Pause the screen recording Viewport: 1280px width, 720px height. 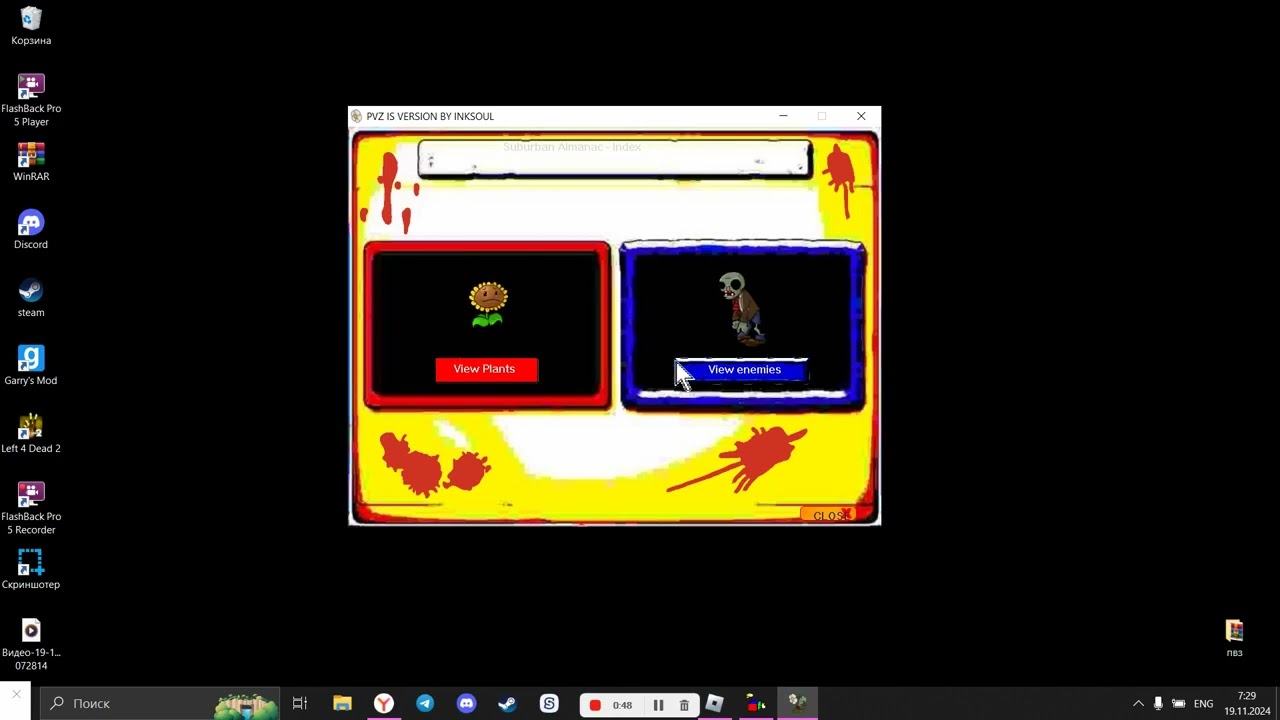(658, 705)
